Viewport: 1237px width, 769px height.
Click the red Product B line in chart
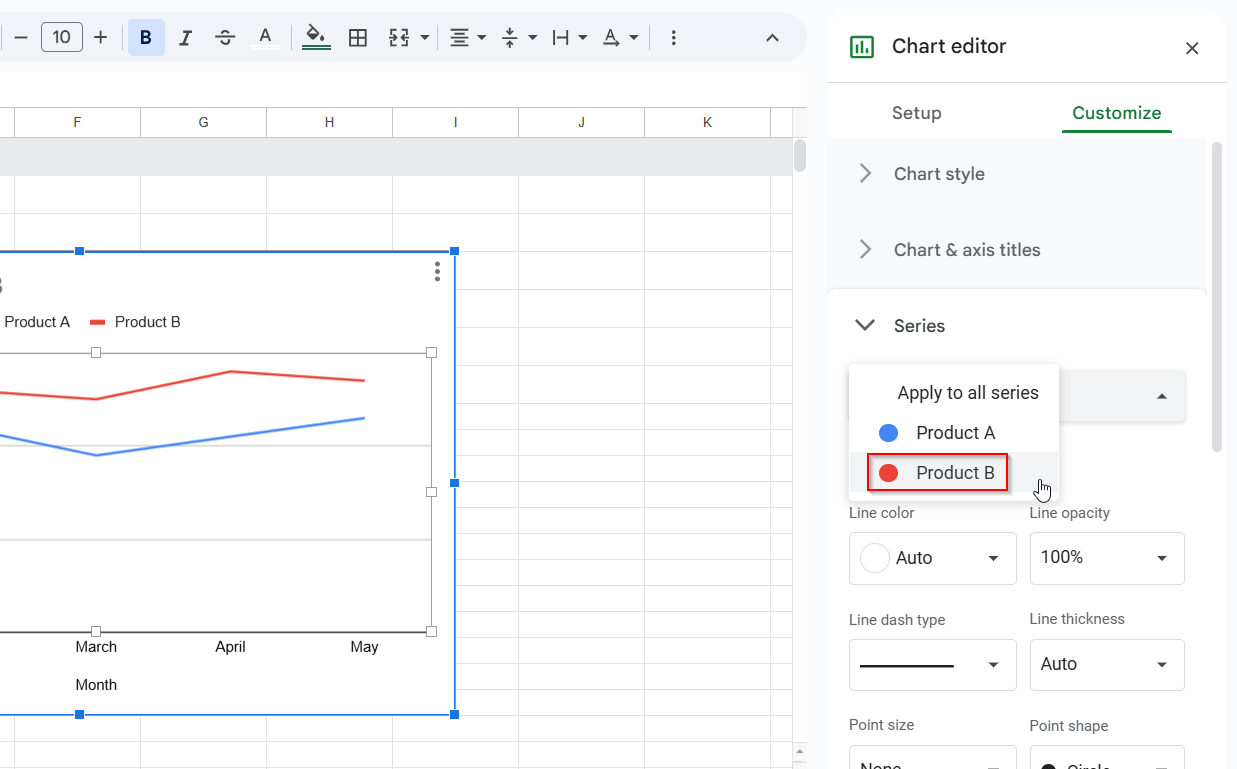coord(231,372)
